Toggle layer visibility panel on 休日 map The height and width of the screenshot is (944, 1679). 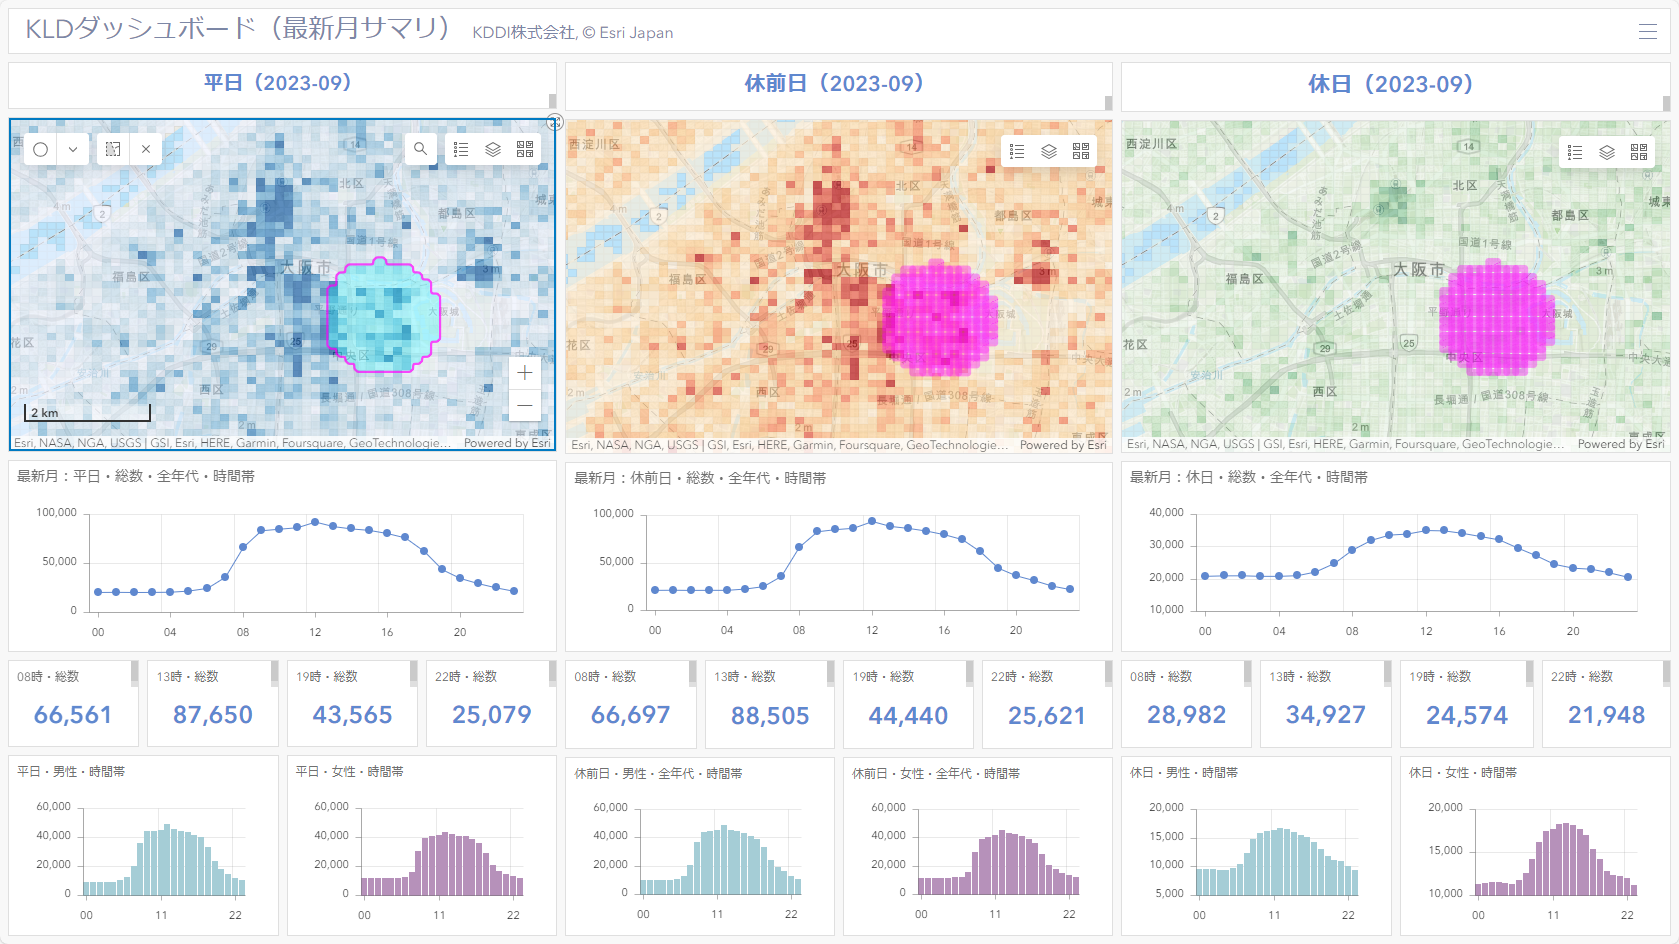click(x=1607, y=152)
